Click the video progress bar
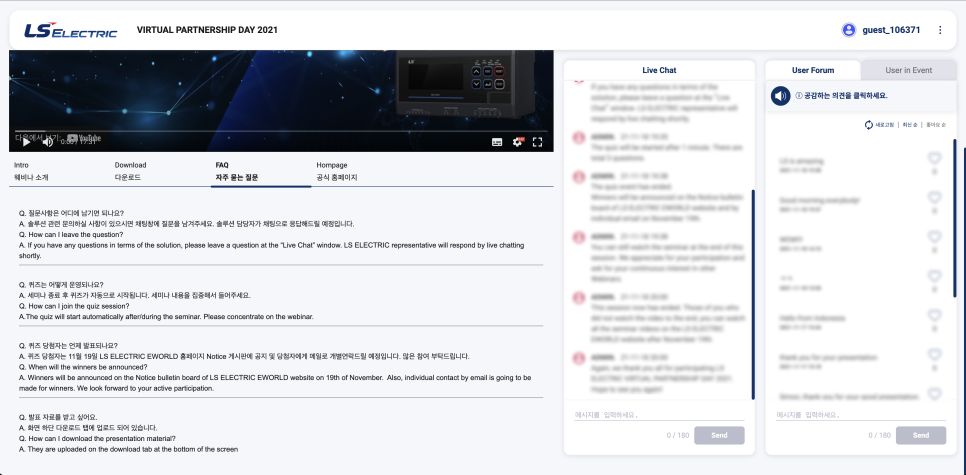966x475 pixels. 281,131
